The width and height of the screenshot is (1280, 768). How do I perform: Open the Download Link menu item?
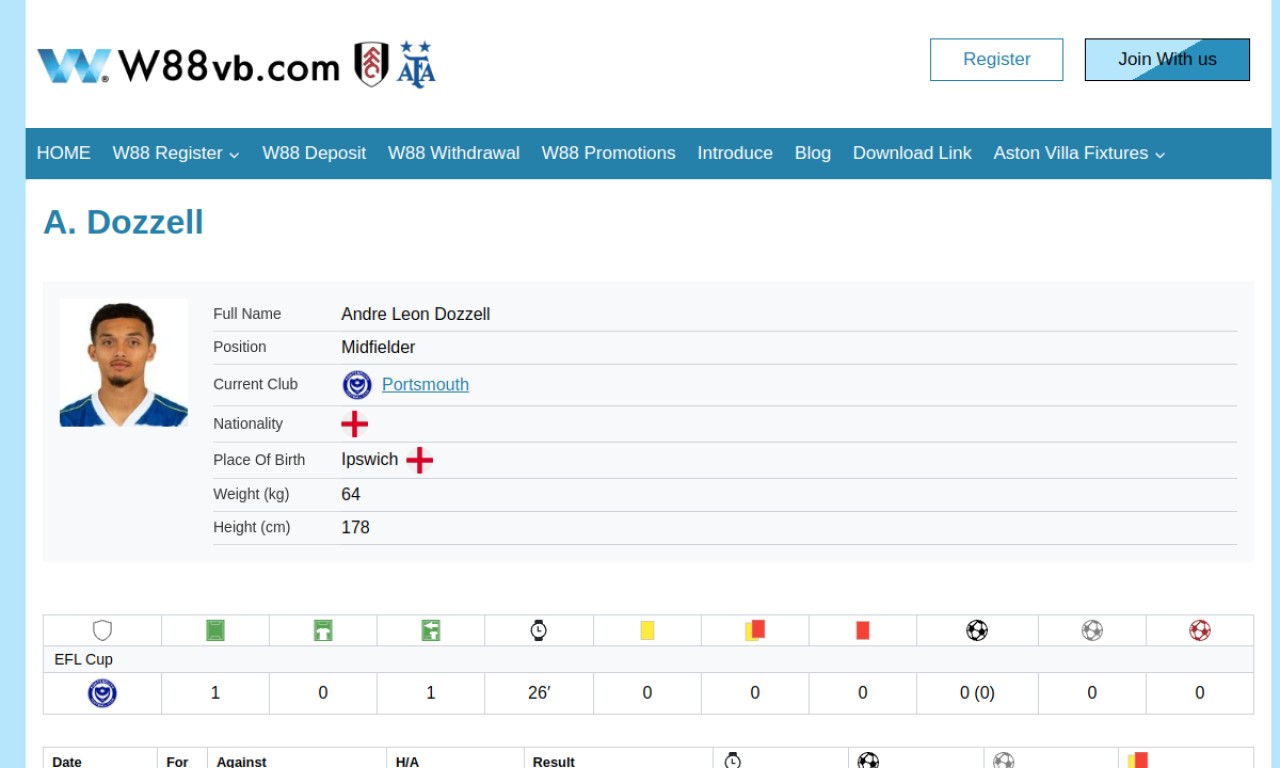point(912,153)
